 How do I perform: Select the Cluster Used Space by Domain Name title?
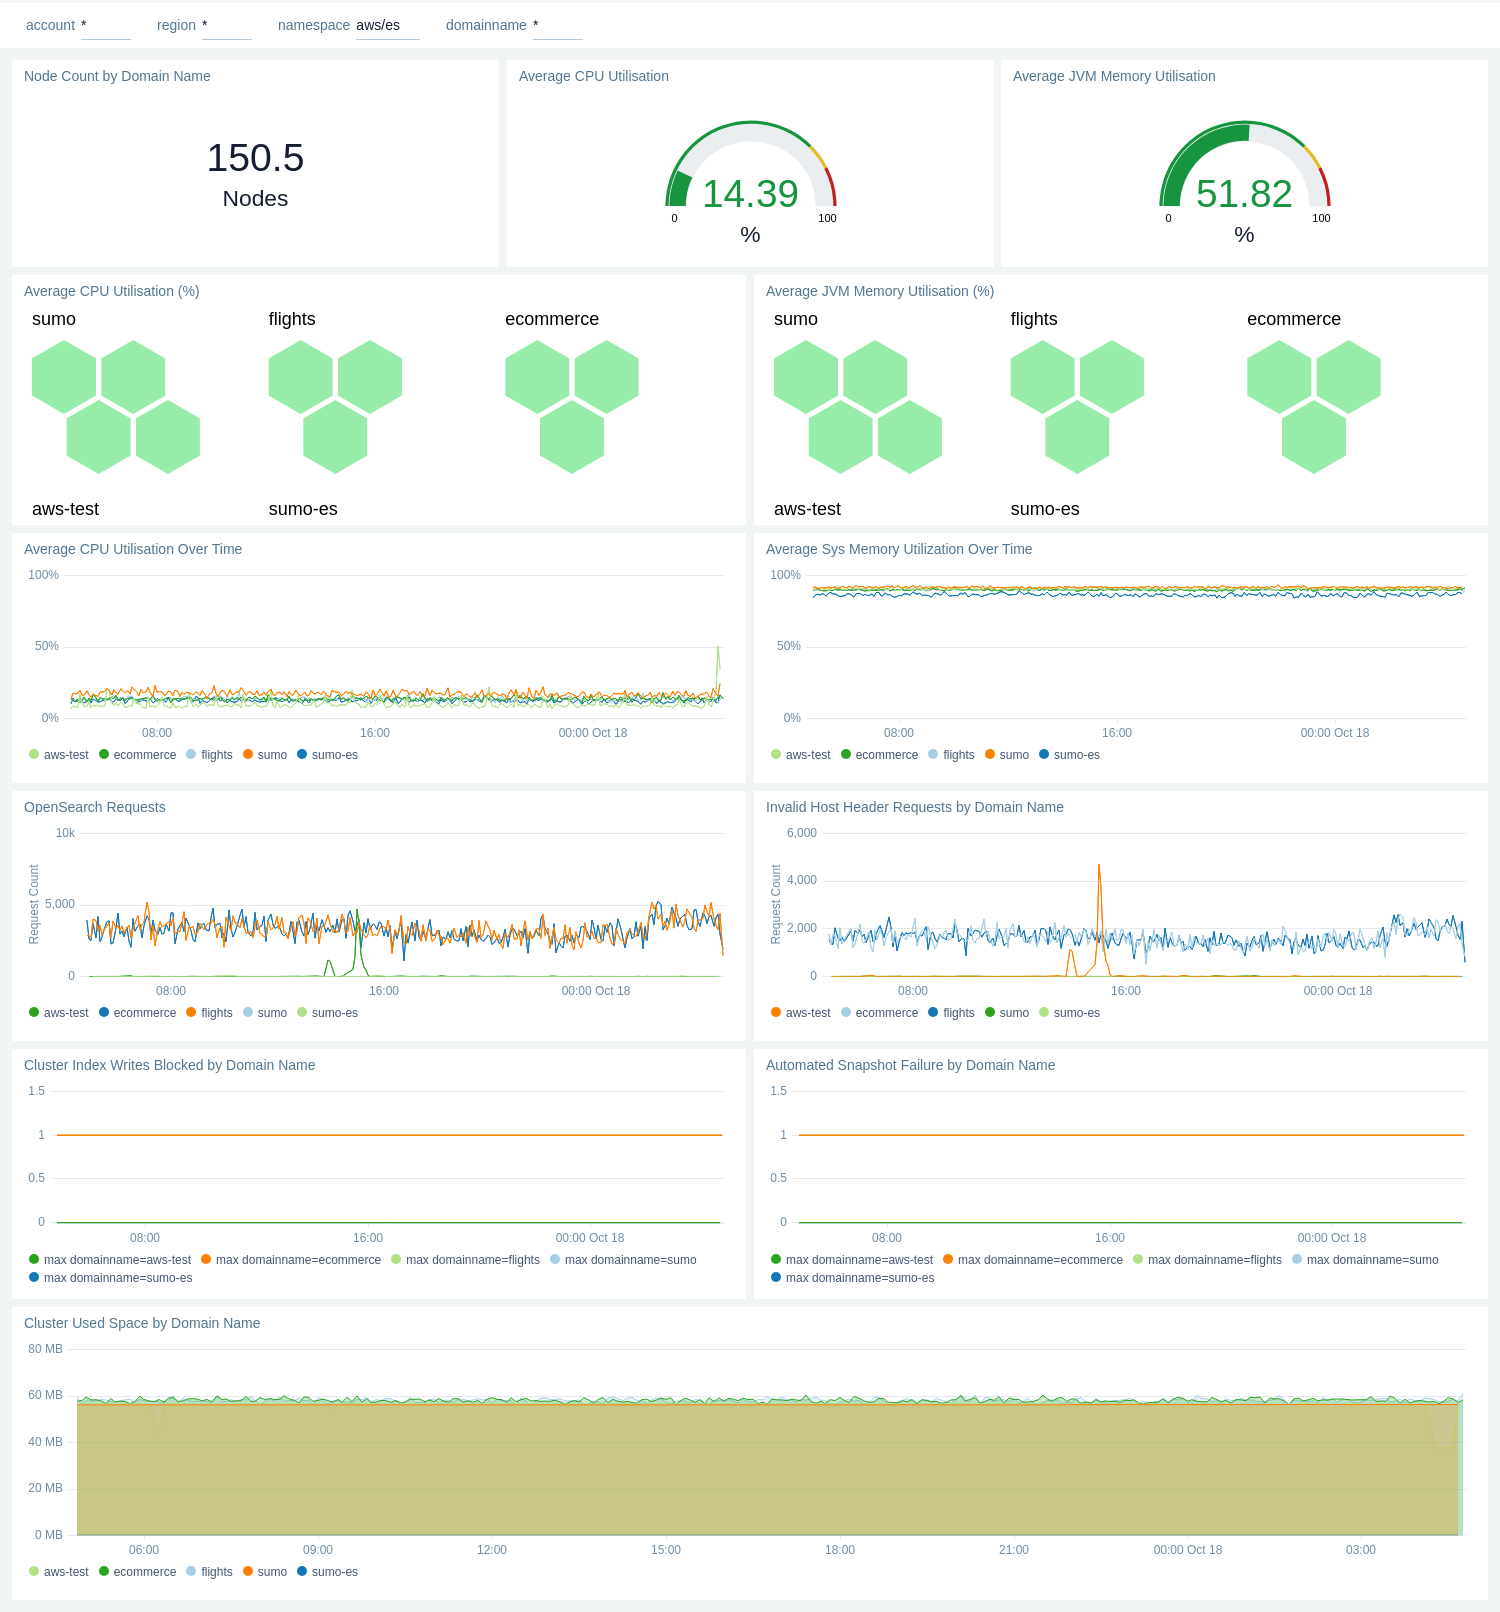click(x=142, y=1323)
